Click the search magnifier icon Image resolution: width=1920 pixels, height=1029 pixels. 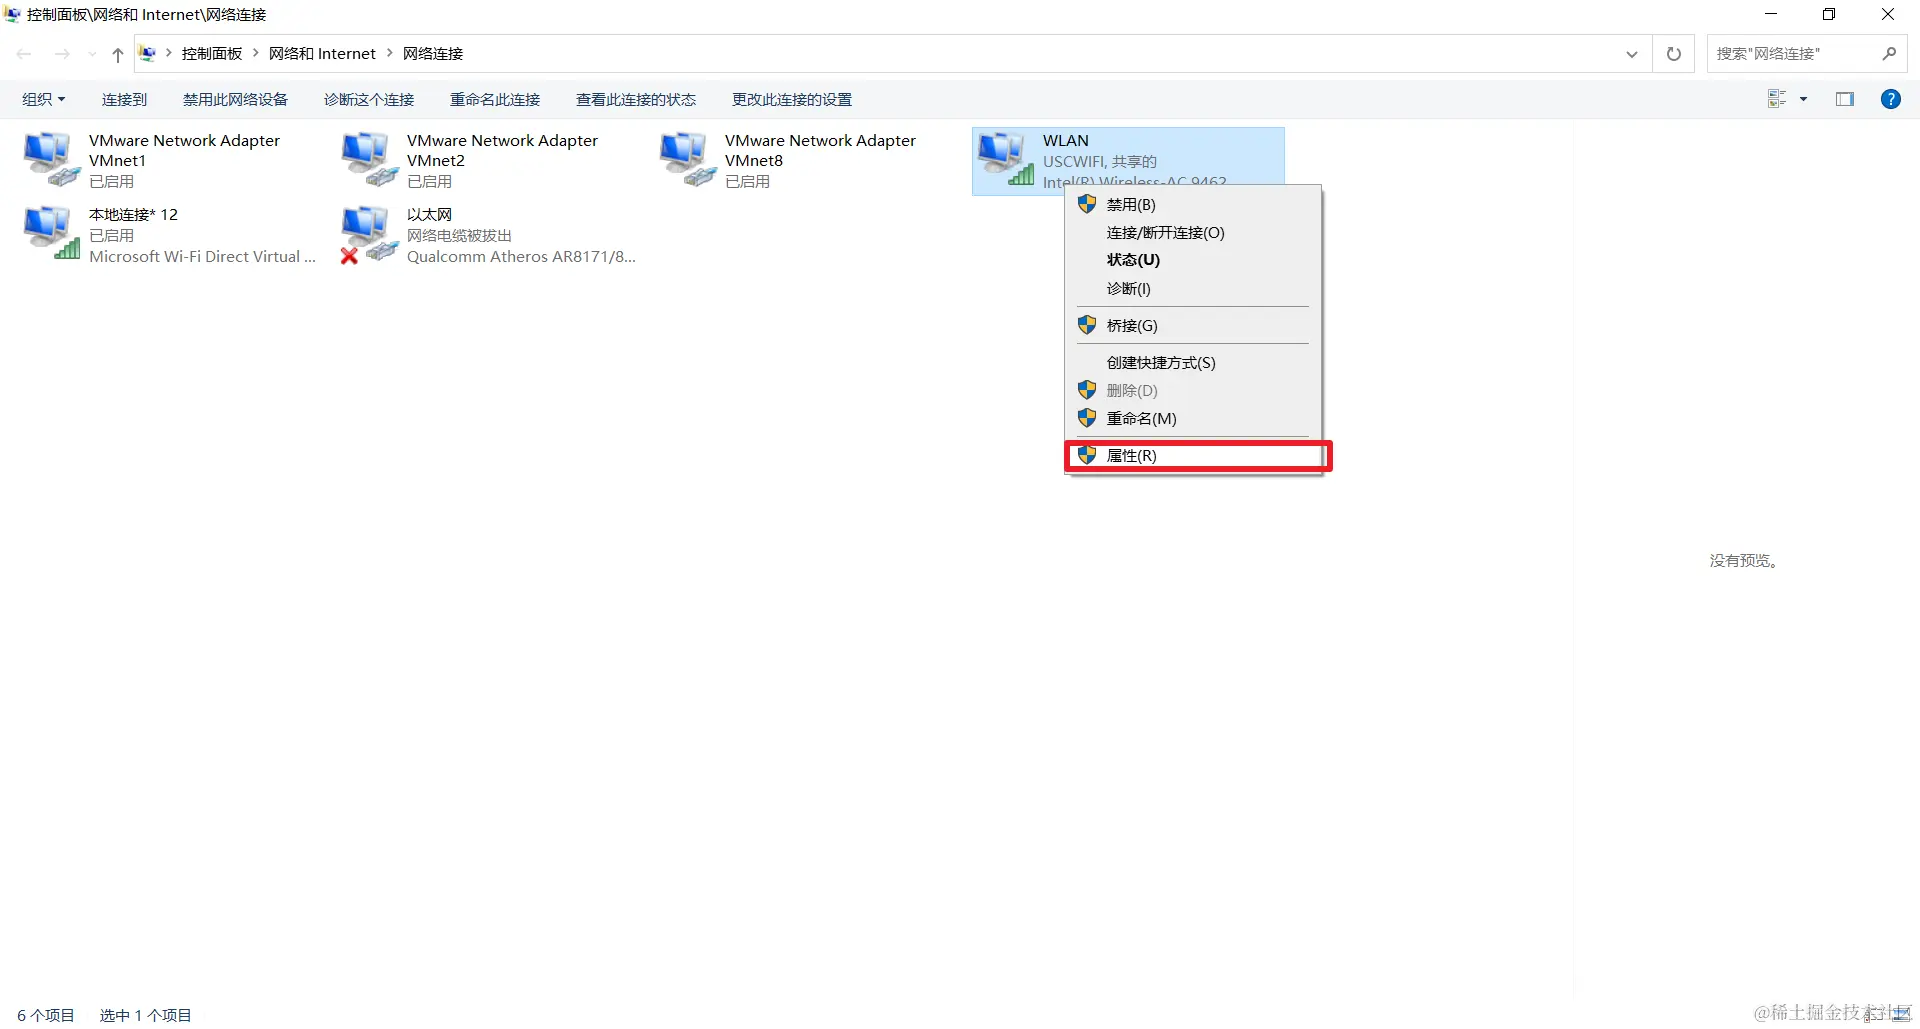[x=1889, y=54]
